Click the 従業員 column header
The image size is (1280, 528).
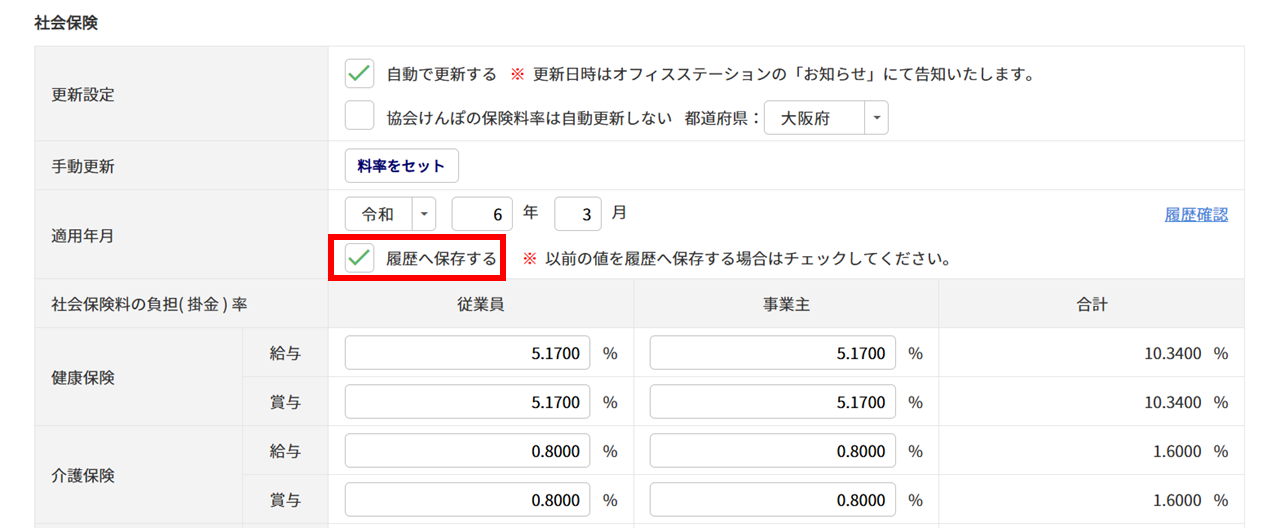coord(480,304)
